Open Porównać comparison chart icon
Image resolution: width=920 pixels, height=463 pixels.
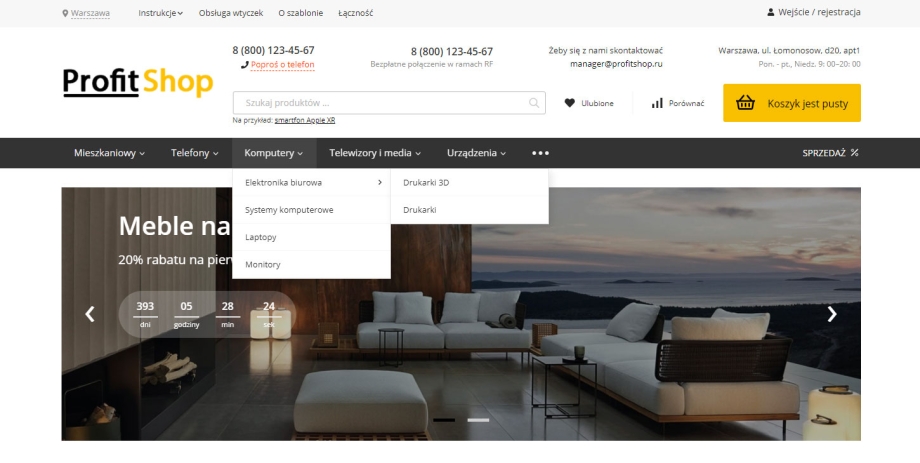click(x=657, y=103)
